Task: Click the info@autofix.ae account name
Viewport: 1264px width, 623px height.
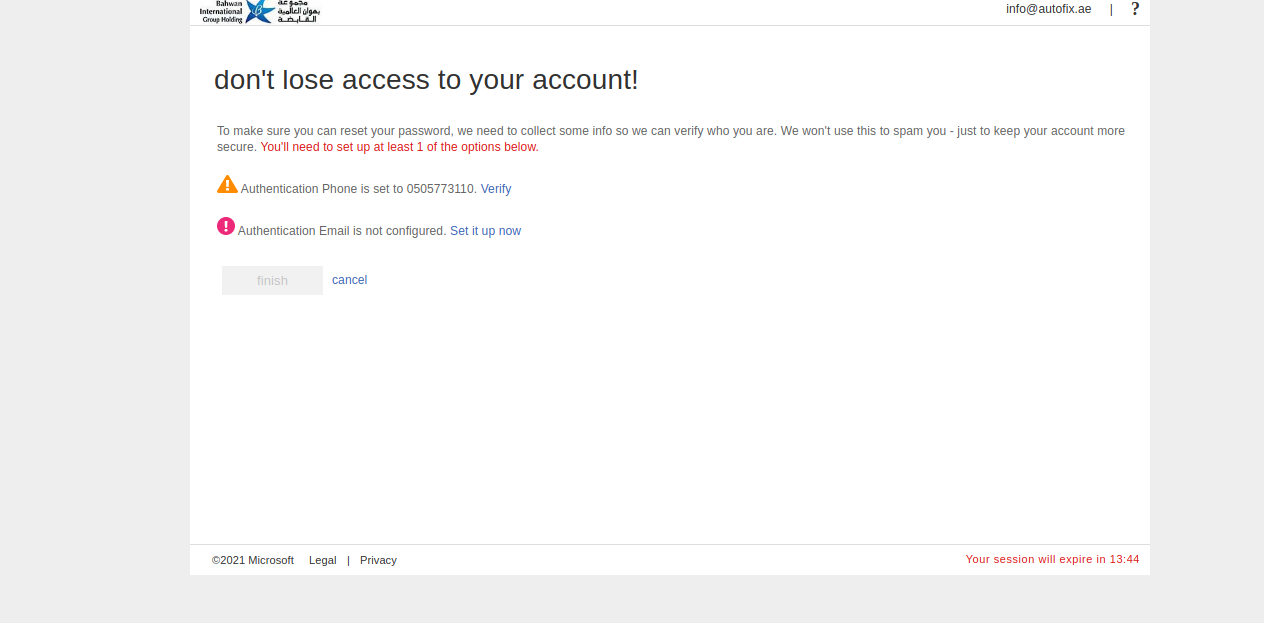Action: 1048,9
